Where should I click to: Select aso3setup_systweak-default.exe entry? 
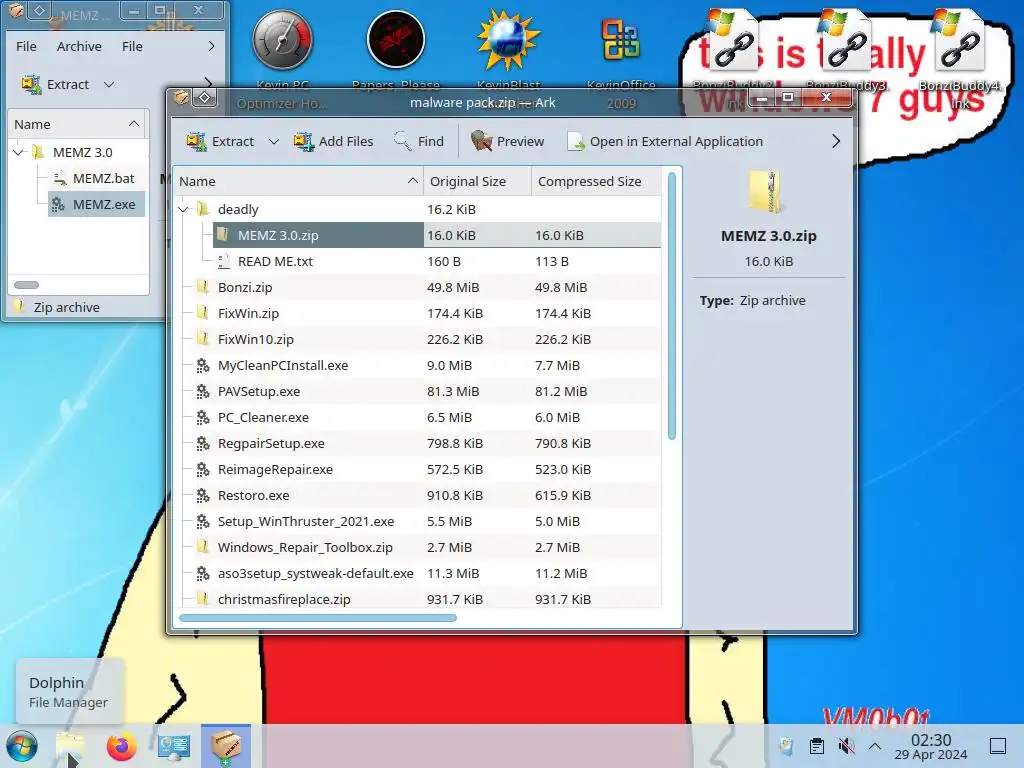point(315,573)
